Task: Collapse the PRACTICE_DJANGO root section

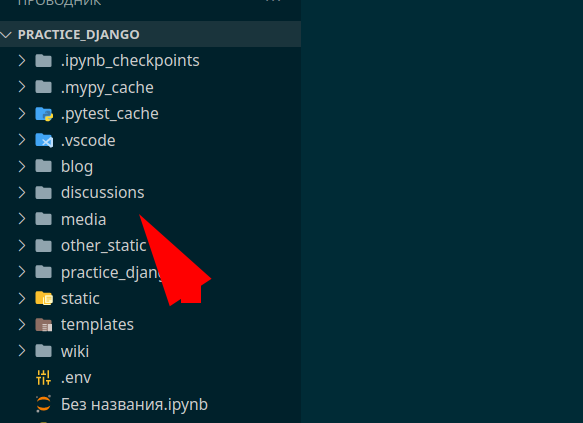Action: [6, 35]
